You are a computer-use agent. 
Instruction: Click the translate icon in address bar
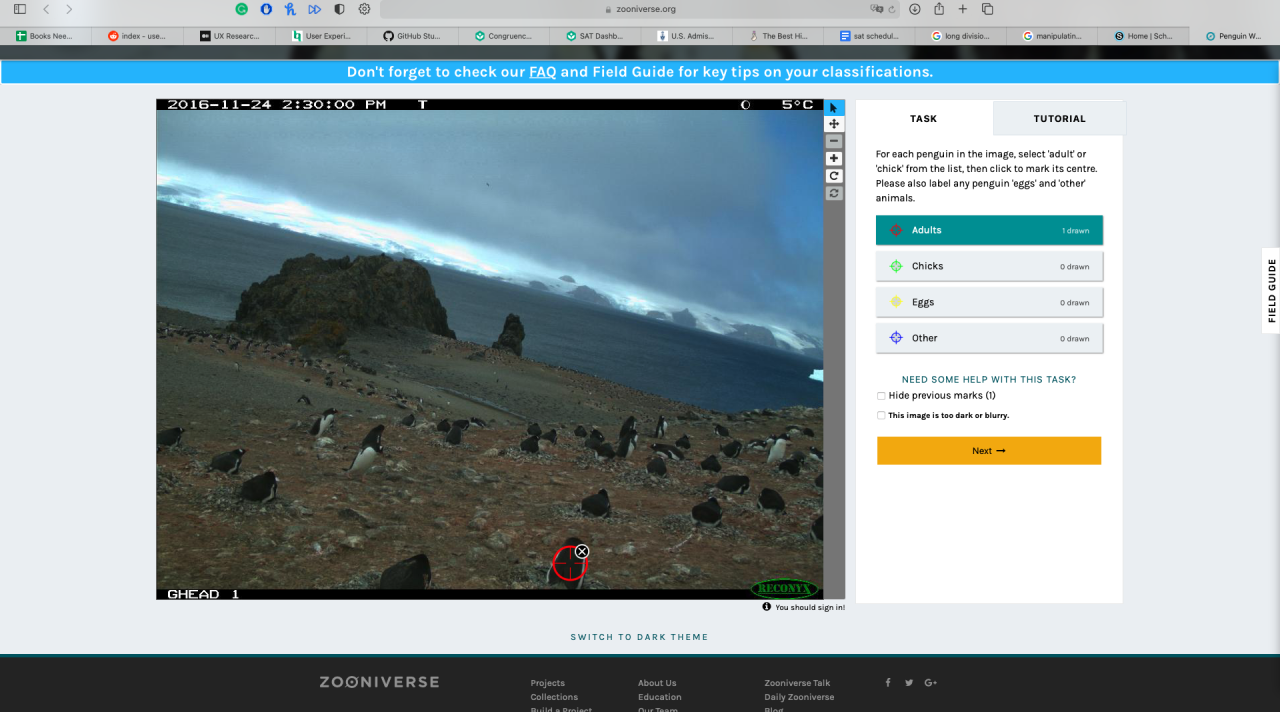coord(876,9)
